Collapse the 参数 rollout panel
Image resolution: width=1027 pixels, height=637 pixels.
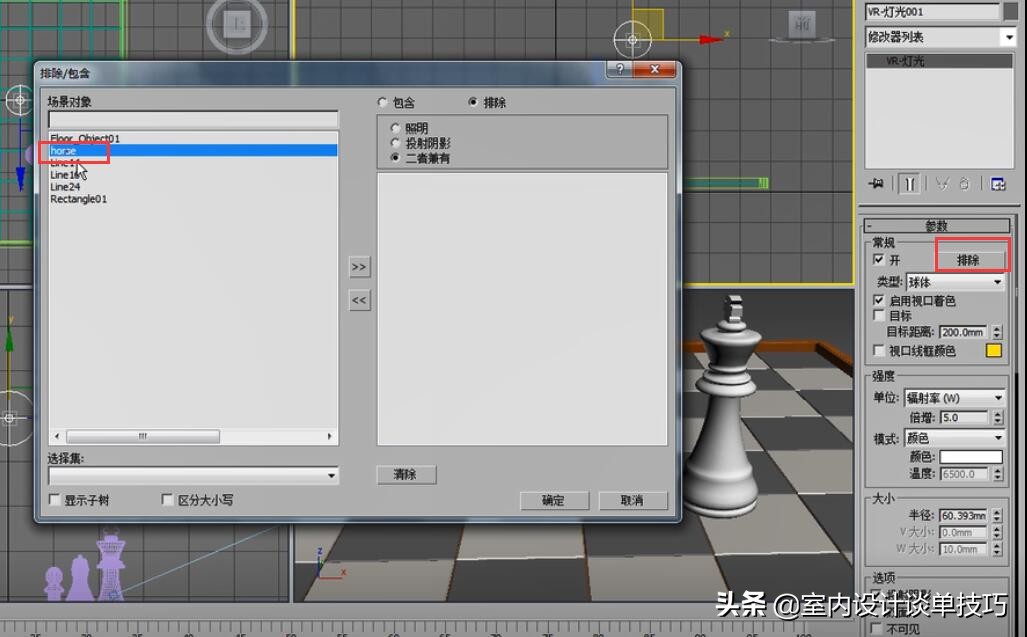938,225
